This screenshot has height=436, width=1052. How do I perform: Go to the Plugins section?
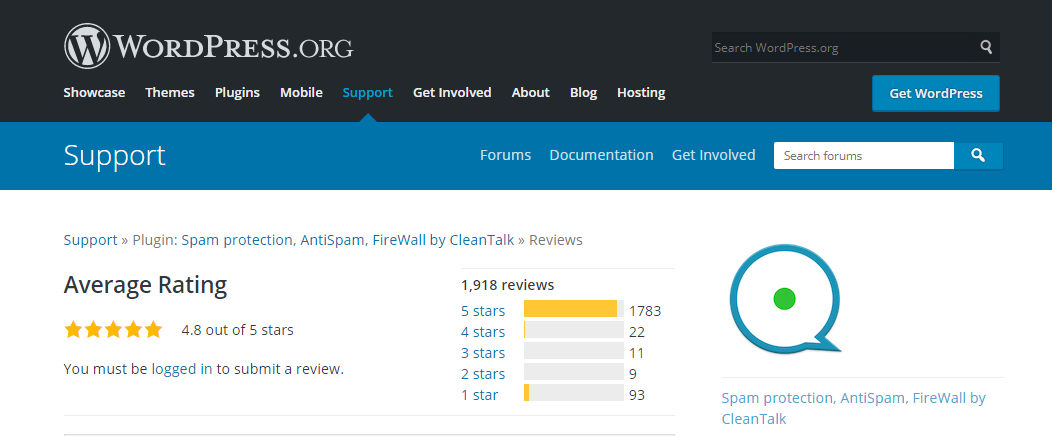[x=238, y=93]
